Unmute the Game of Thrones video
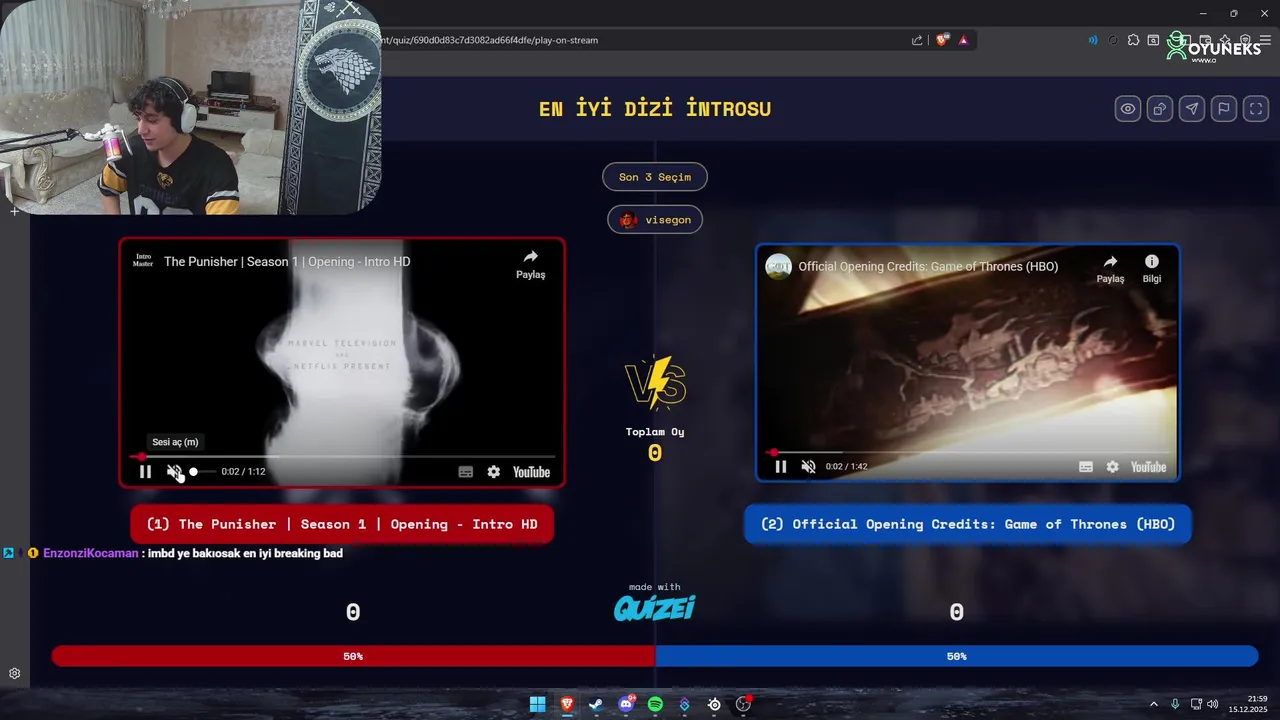The width and height of the screenshot is (1280, 720). (808, 467)
